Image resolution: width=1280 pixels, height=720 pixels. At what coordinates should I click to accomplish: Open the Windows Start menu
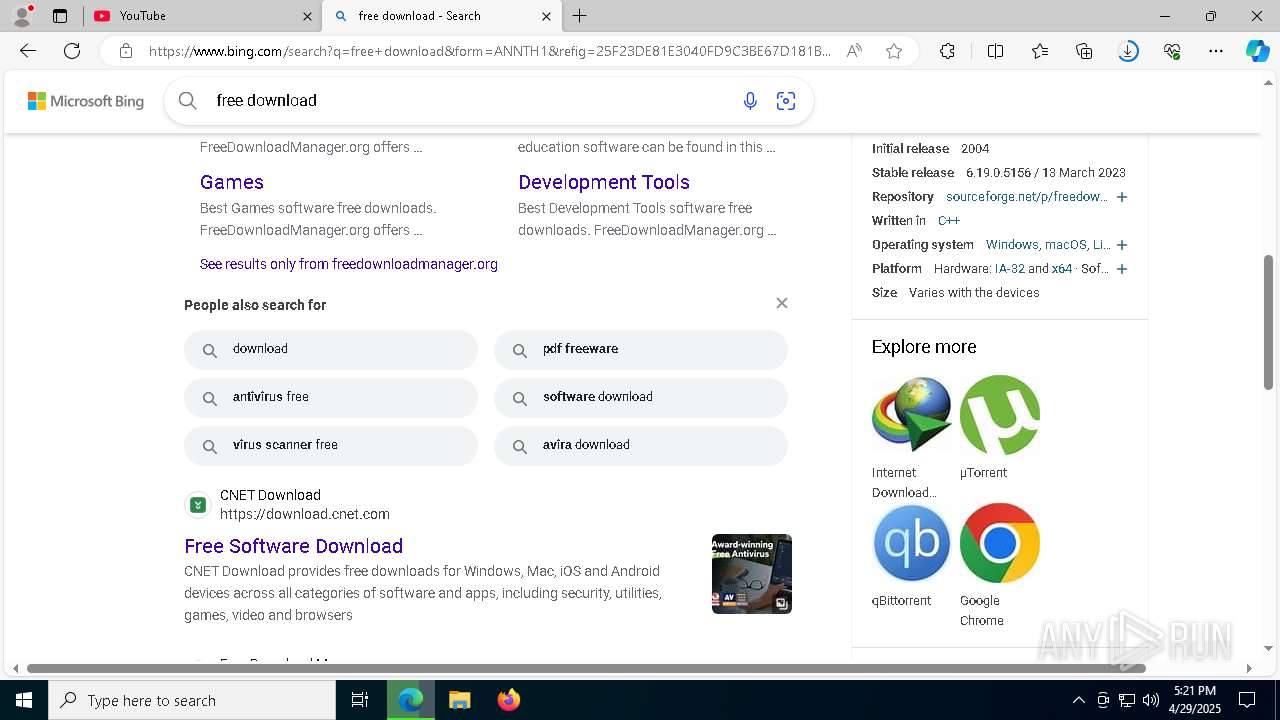pos(24,700)
